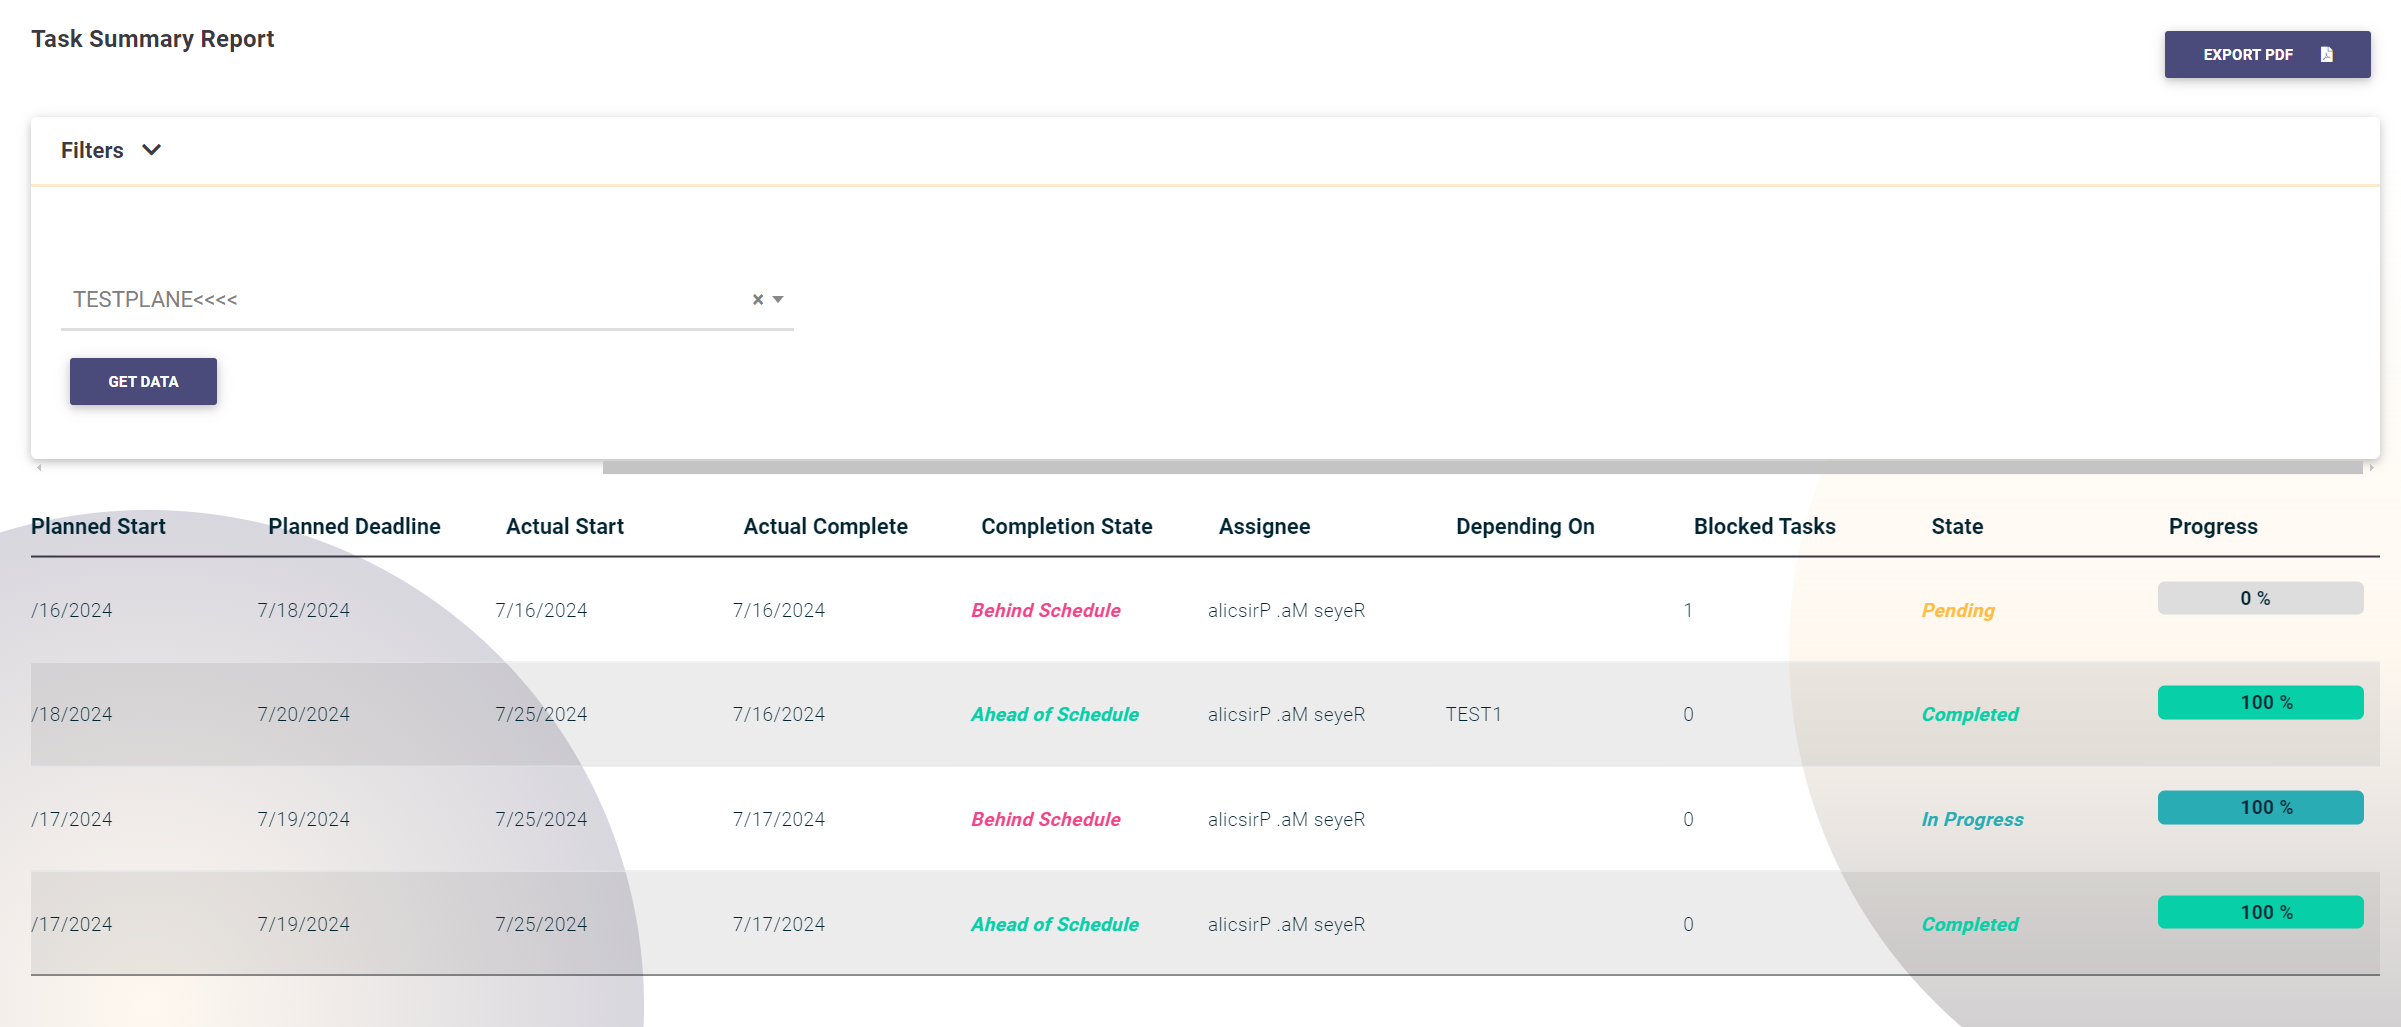Sort by Planned Start column header
2401x1027 pixels.
coord(98,526)
